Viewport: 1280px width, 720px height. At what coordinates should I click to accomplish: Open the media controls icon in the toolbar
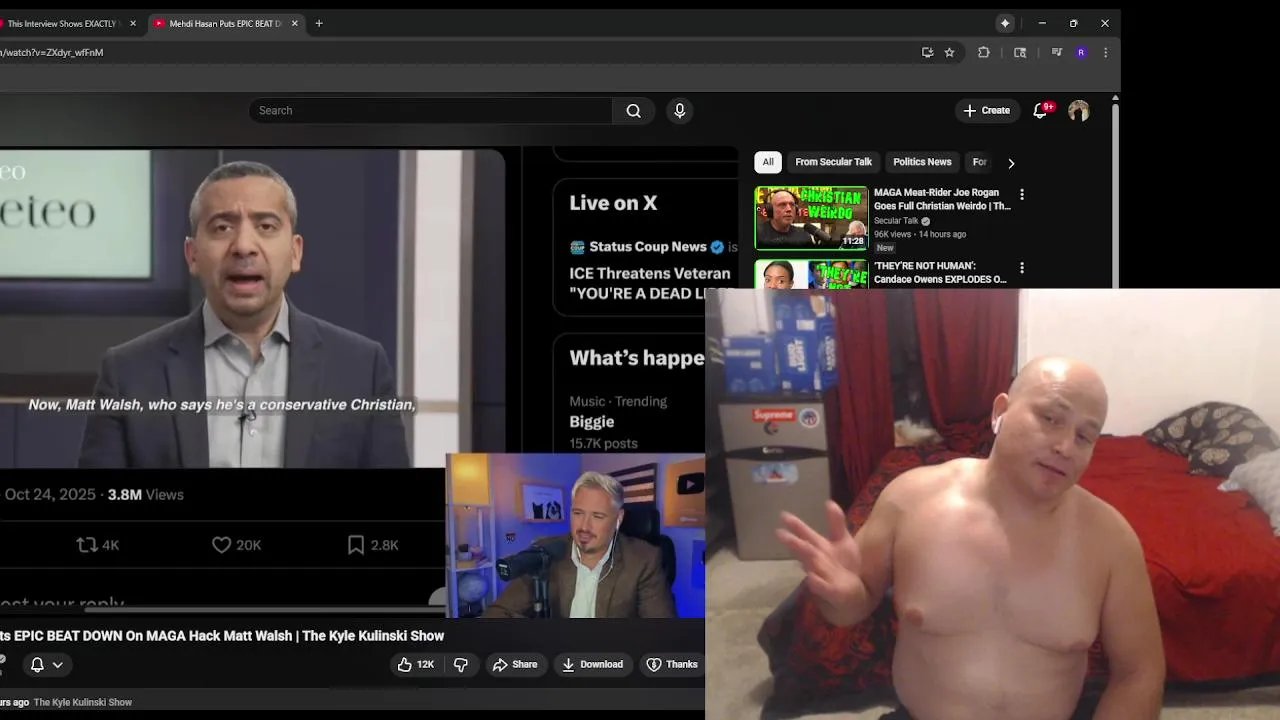tap(1056, 53)
